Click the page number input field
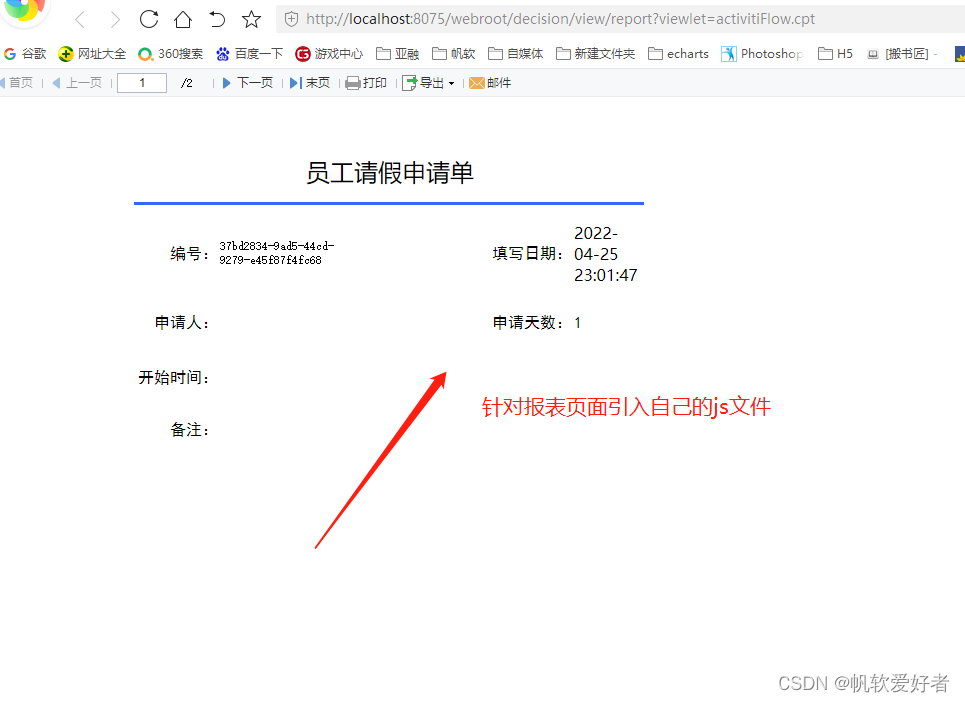The height and width of the screenshot is (702, 965). pyautogui.click(x=142, y=83)
